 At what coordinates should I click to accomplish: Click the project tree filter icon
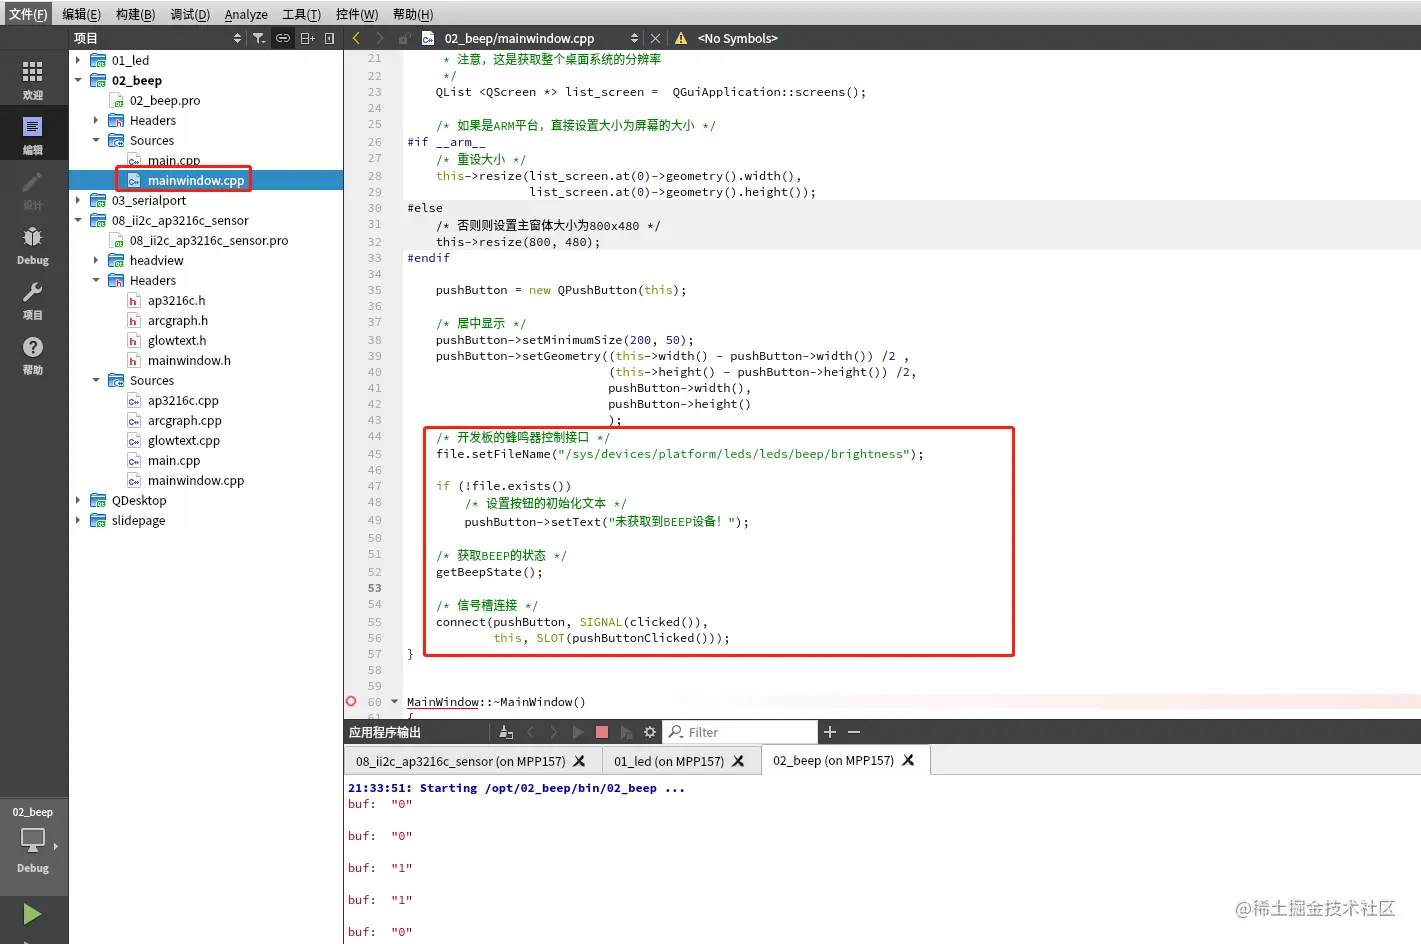259,38
